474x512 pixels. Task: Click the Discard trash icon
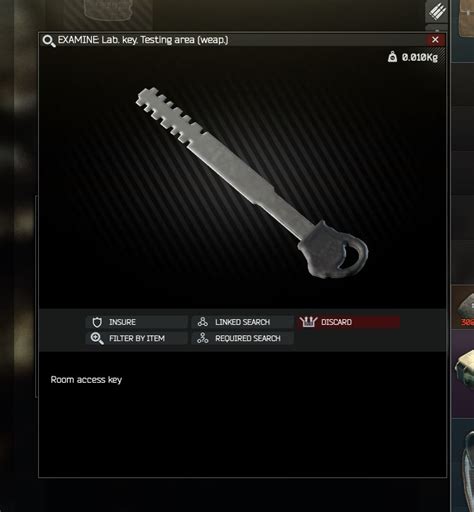tap(308, 322)
